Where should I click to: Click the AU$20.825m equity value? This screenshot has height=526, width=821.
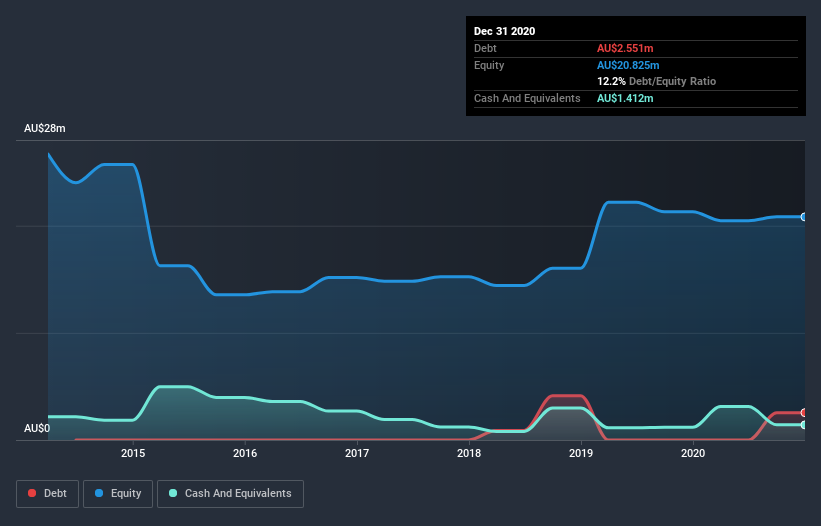[x=628, y=65]
